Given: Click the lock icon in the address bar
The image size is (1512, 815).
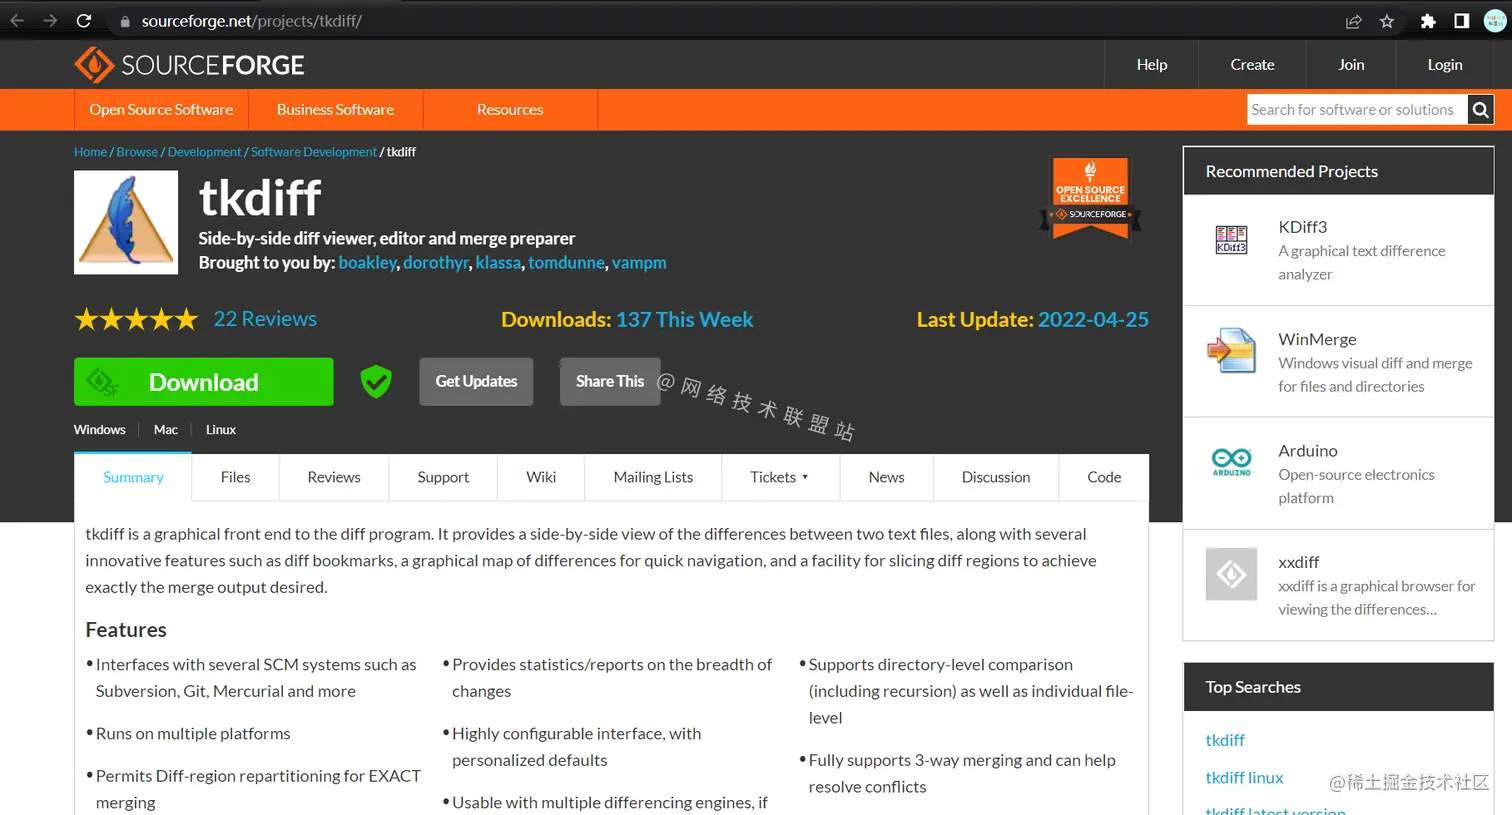Looking at the screenshot, I should coord(125,21).
